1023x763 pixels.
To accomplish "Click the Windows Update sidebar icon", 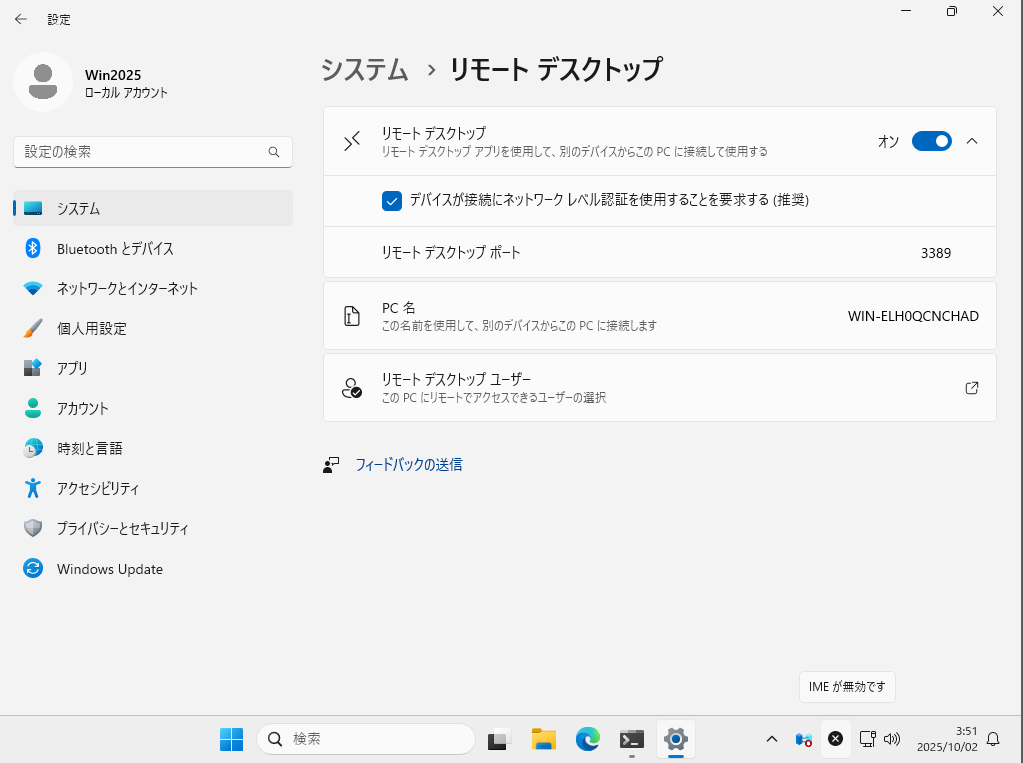I will click(x=33, y=569).
